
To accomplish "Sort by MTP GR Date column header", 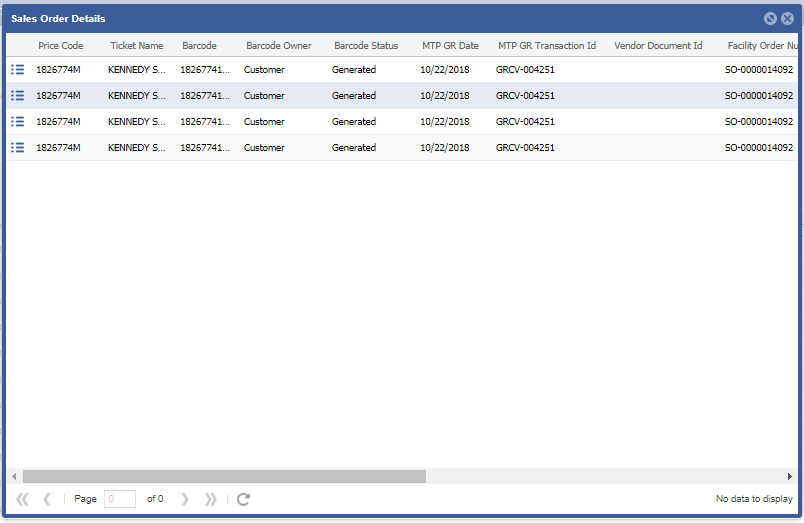I will (x=450, y=46).
